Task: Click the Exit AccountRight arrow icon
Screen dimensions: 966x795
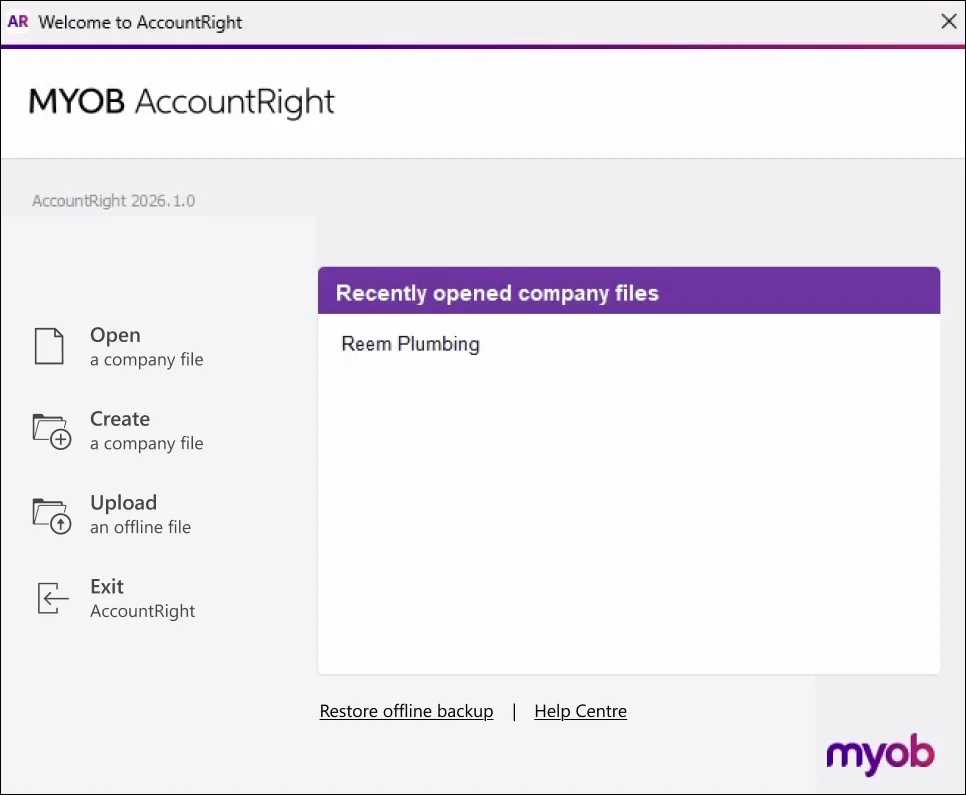Action: point(53,598)
